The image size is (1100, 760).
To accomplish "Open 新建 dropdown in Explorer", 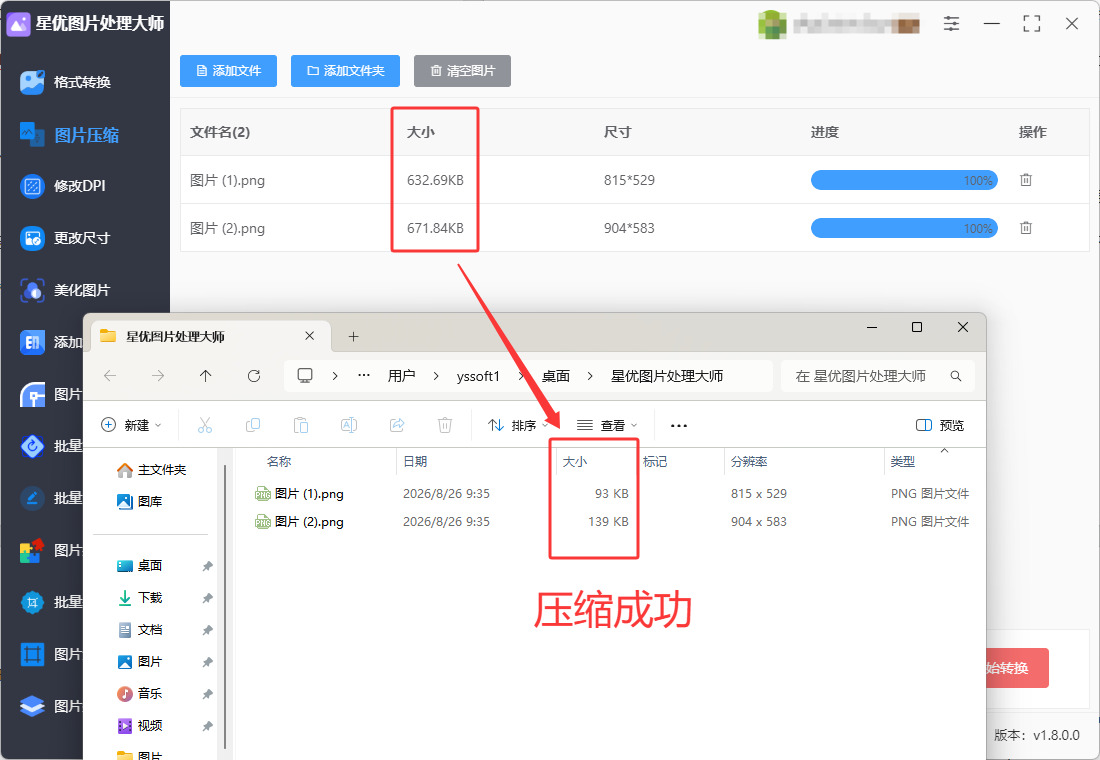I will pyautogui.click(x=132, y=425).
